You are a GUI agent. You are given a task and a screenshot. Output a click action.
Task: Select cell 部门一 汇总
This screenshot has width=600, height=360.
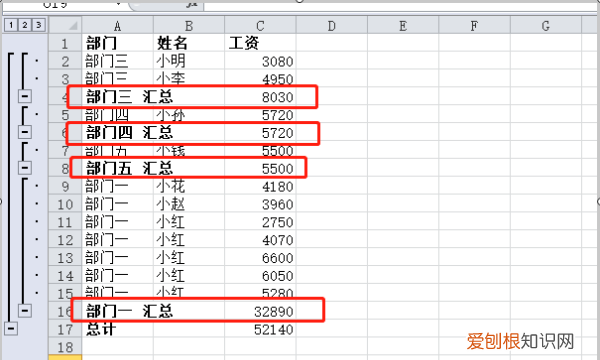coord(117,311)
